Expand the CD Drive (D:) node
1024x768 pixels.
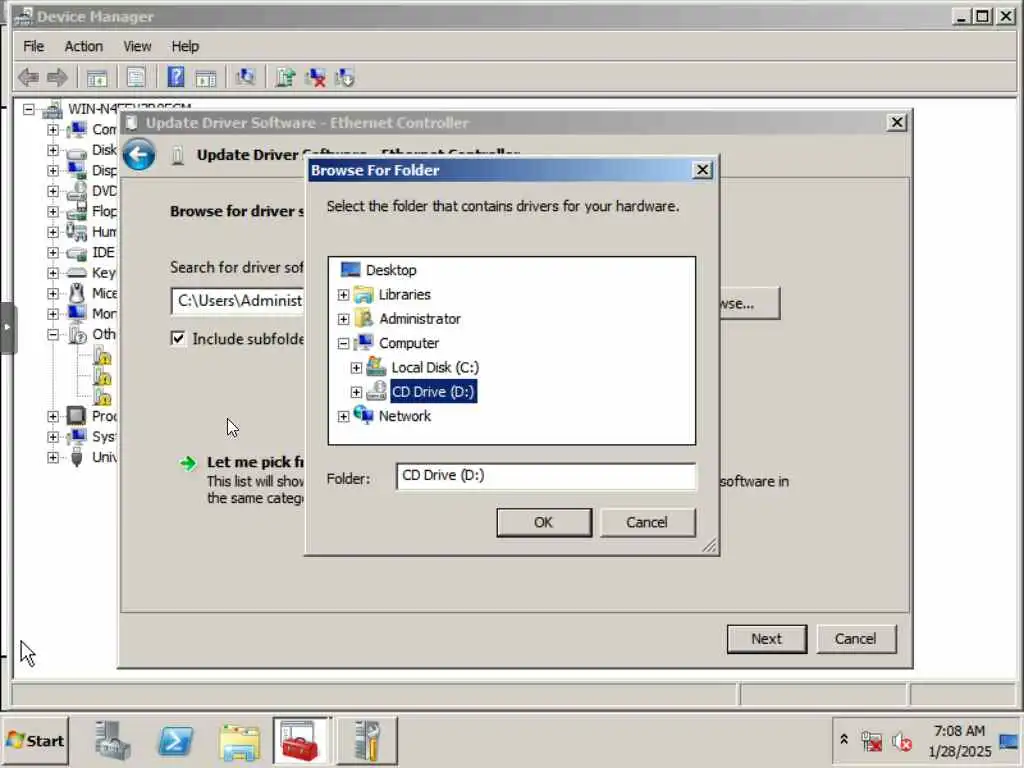pyautogui.click(x=356, y=392)
